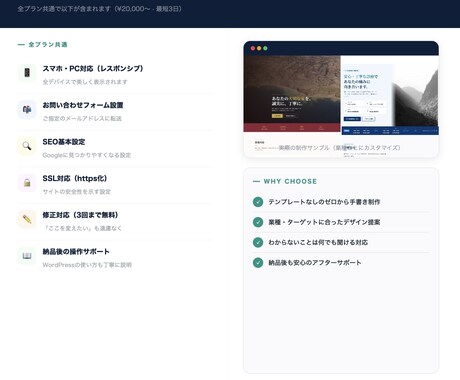Click the ご指定のメールアドレスに転送 description
Viewport: 460px width, 380px height.
pos(82,118)
